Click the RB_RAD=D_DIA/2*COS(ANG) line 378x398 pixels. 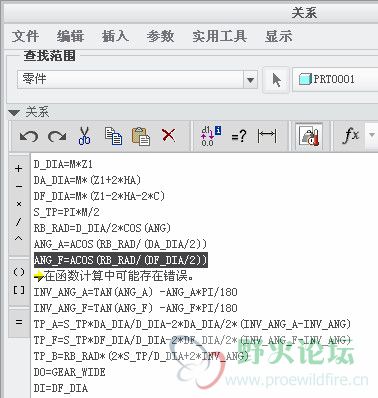pyautogui.click(x=102, y=228)
